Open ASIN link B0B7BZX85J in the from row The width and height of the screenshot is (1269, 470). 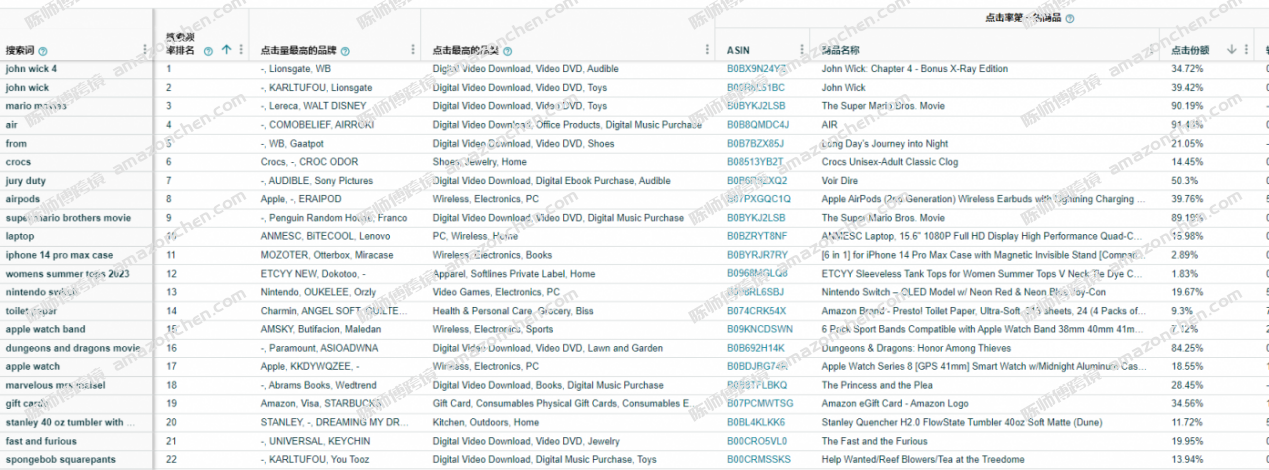756,144
